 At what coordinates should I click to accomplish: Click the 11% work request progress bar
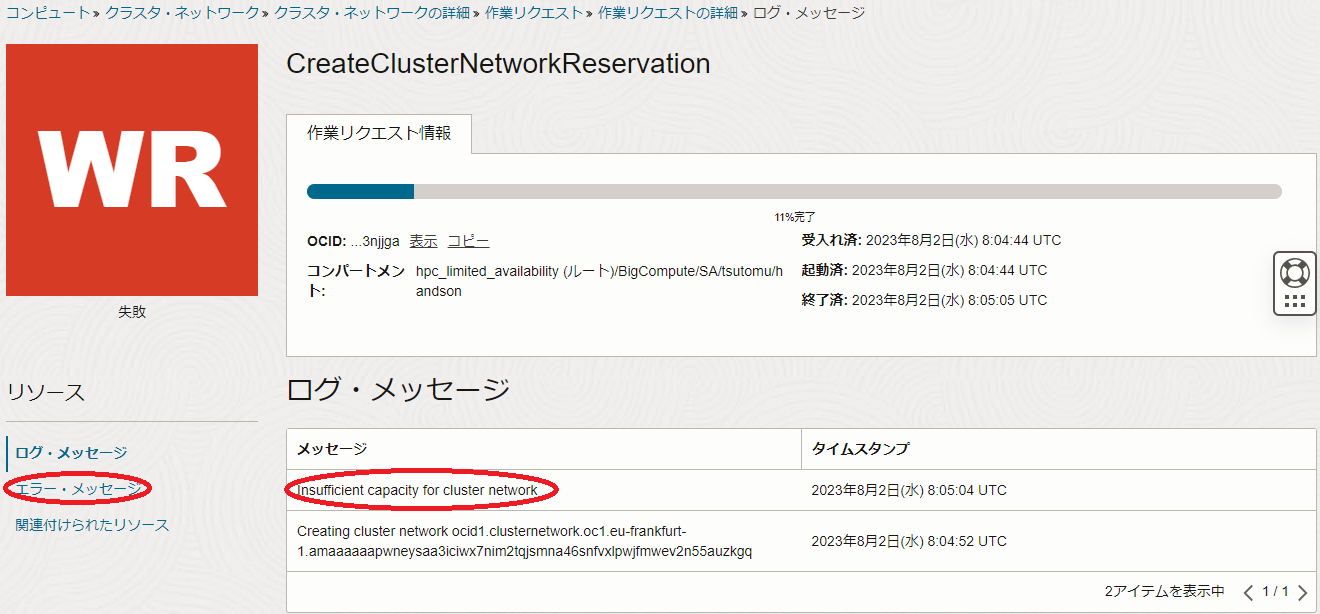tap(794, 191)
